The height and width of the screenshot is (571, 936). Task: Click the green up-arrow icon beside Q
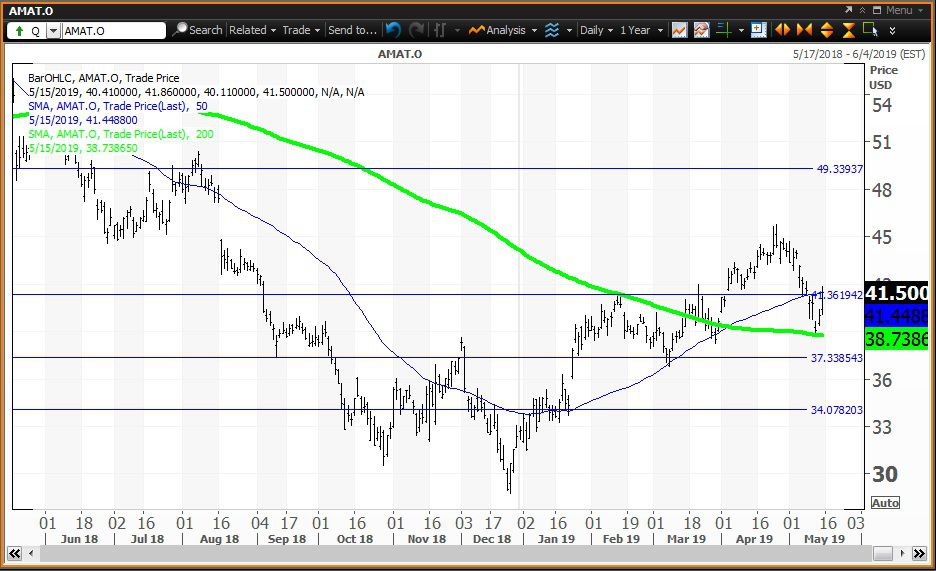pos(19,30)
